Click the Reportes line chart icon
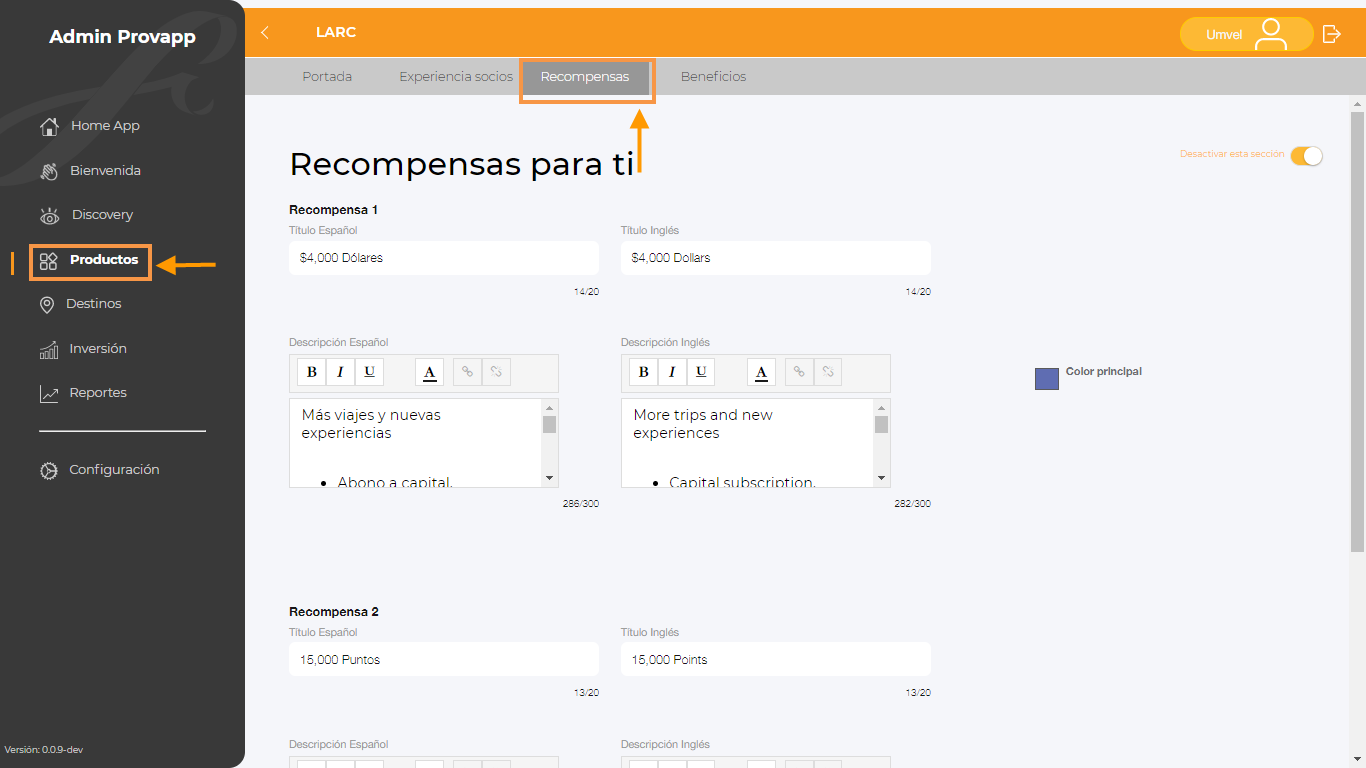The width and height of the screenshot is (1366, 768). (49, 394)
